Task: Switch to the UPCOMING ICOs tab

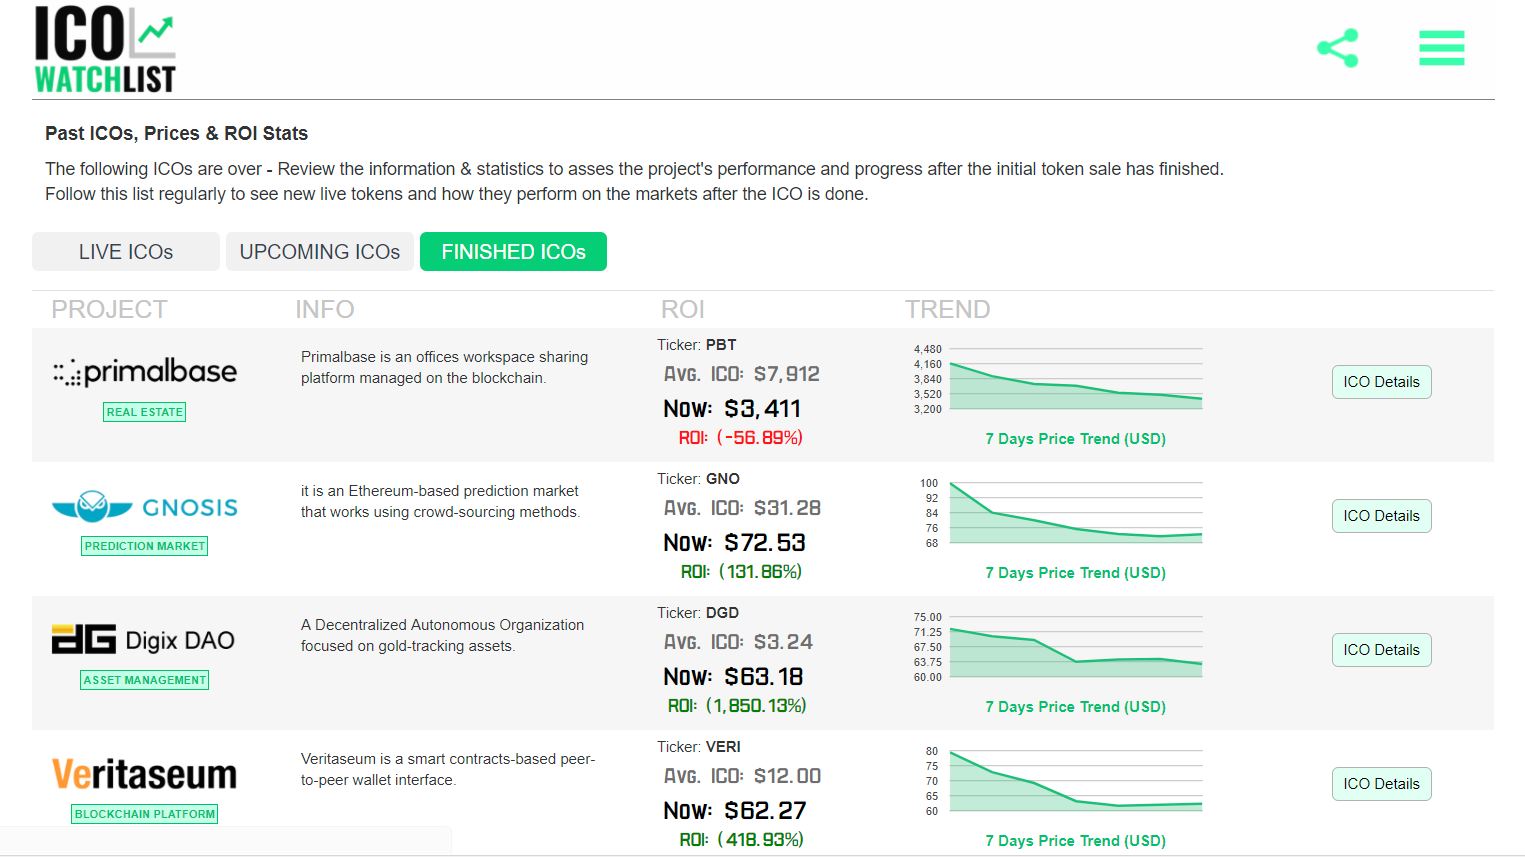Action: pyautogui.click(x=320, y=252)
